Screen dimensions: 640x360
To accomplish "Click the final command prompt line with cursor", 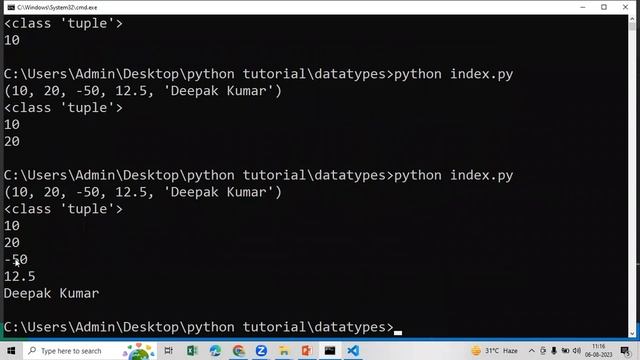I will (203, 327).
